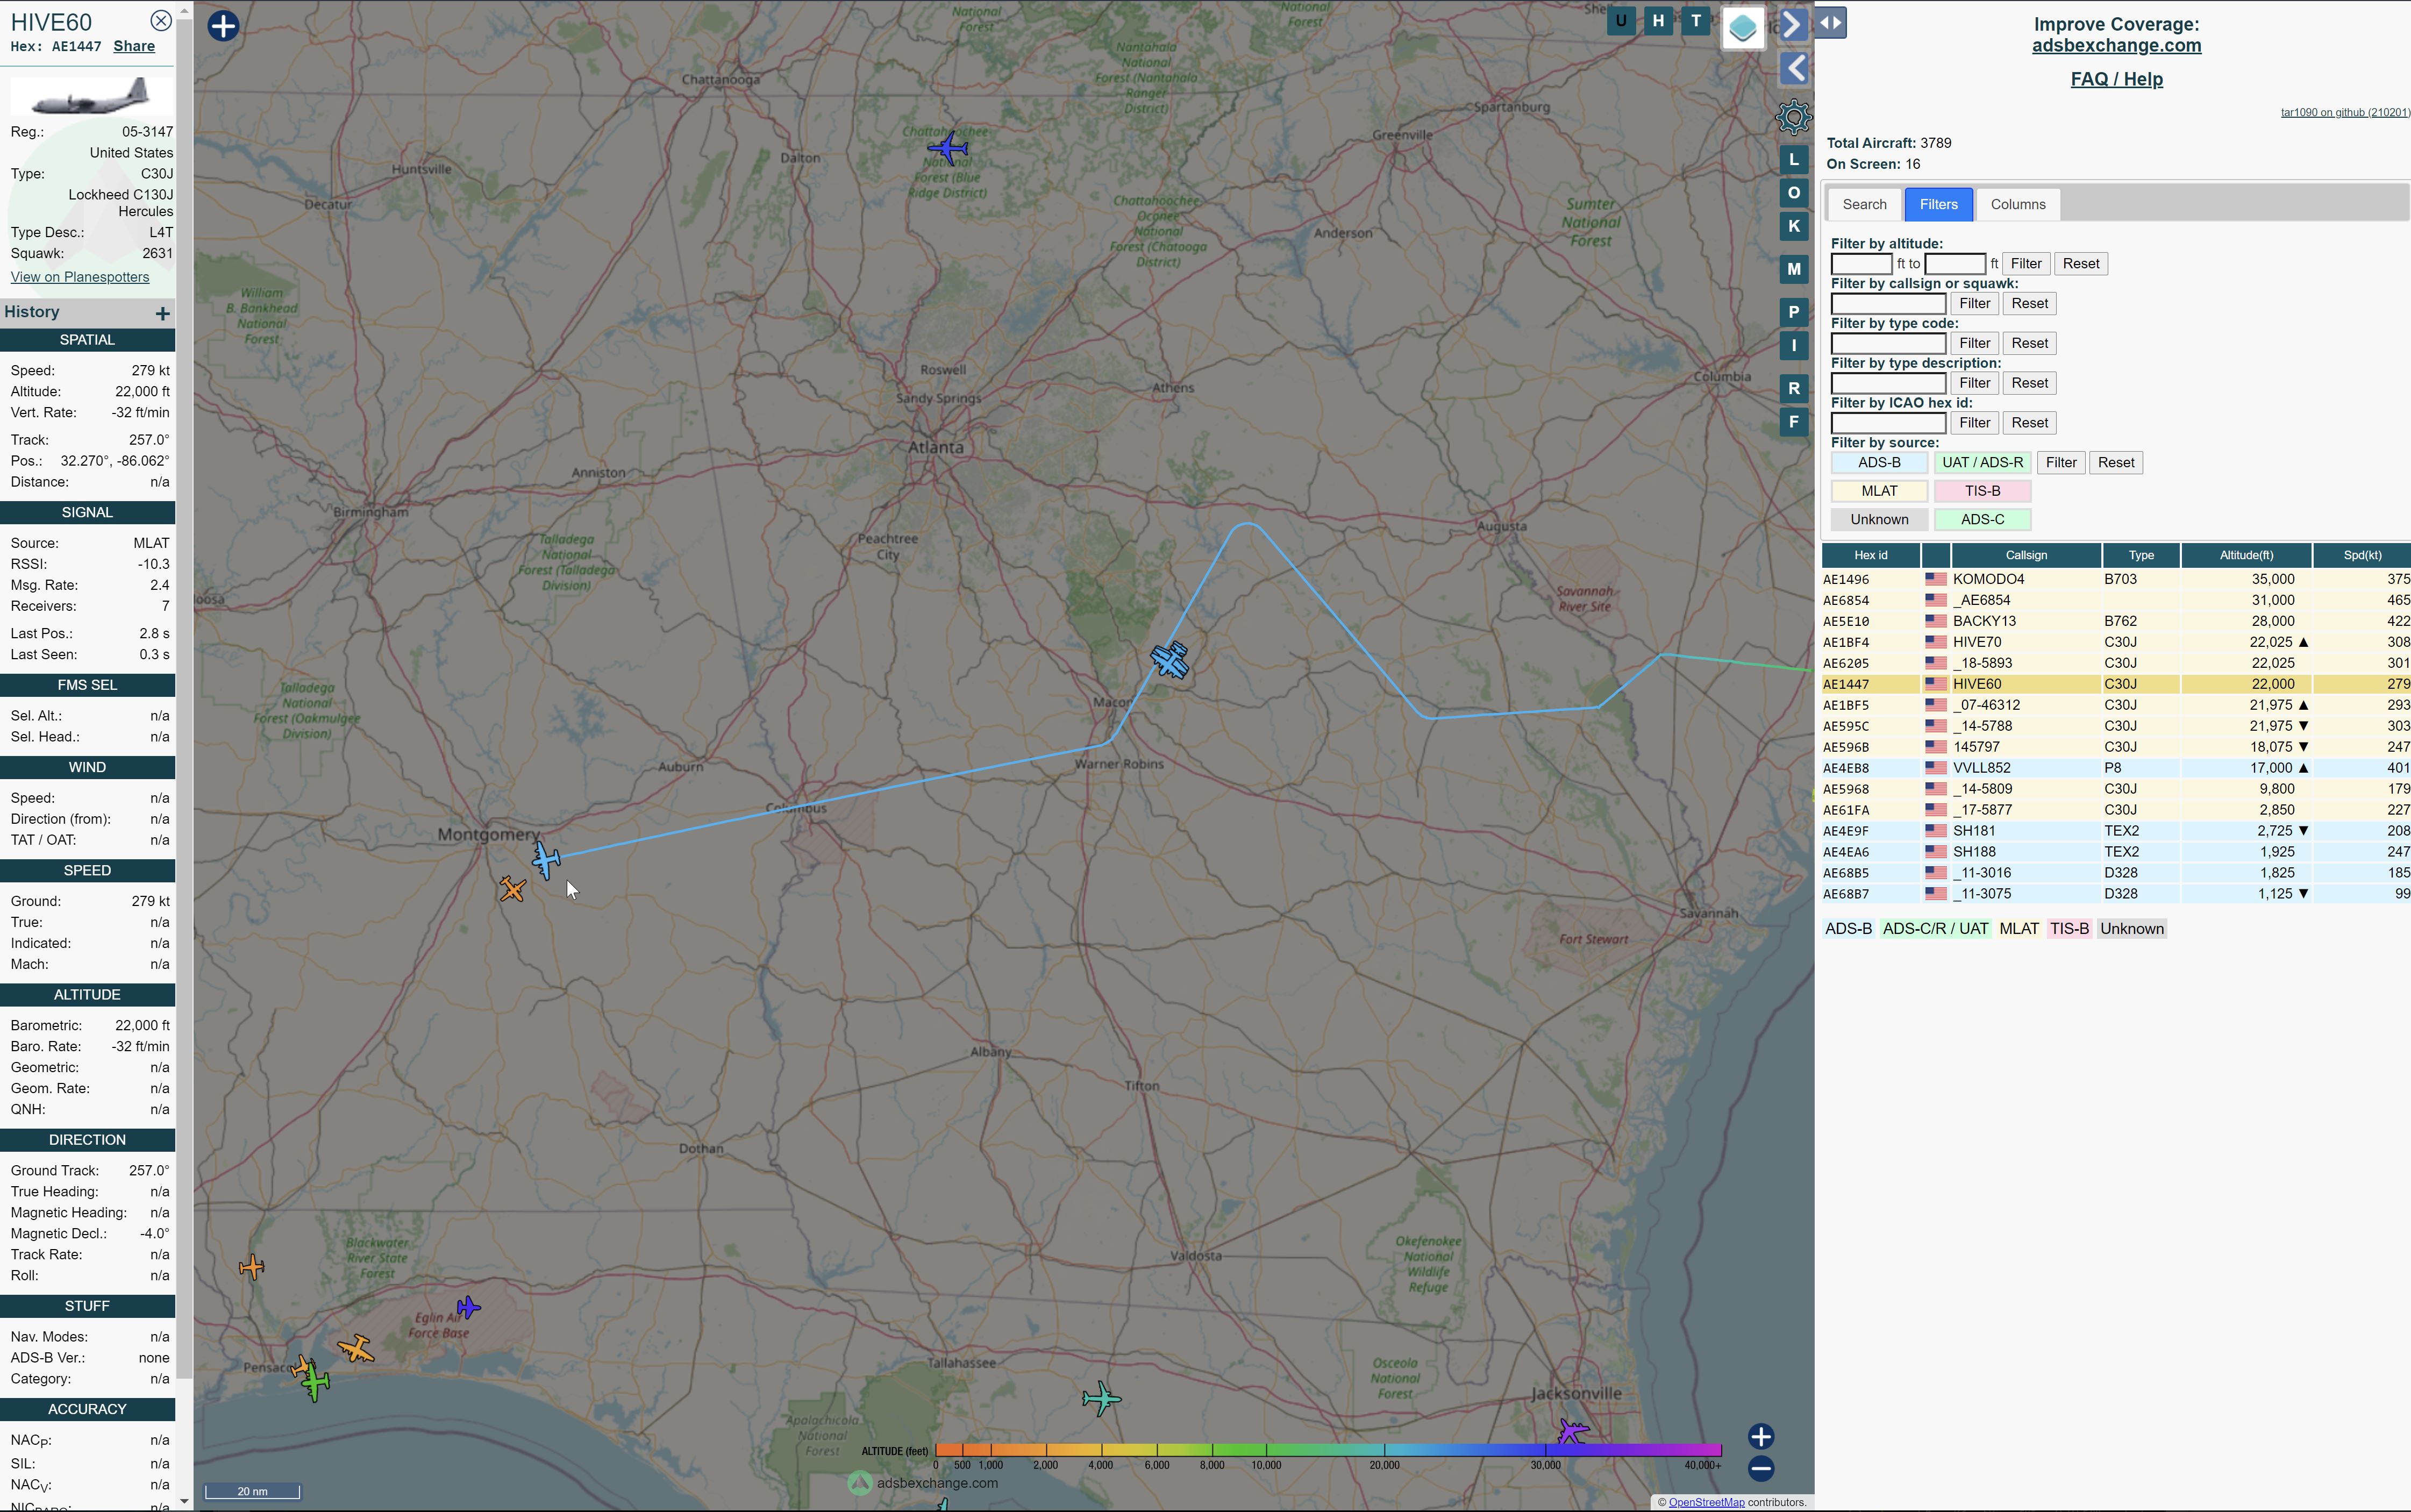2411x1512 pixels.
Task: Switch to the Columns tab
Action: click(2017, 204)
